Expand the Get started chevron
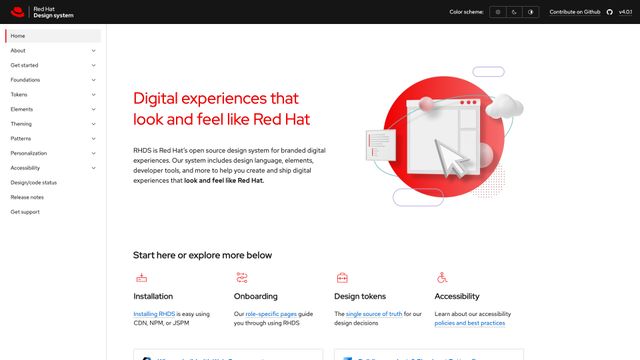 click(93, 65)
